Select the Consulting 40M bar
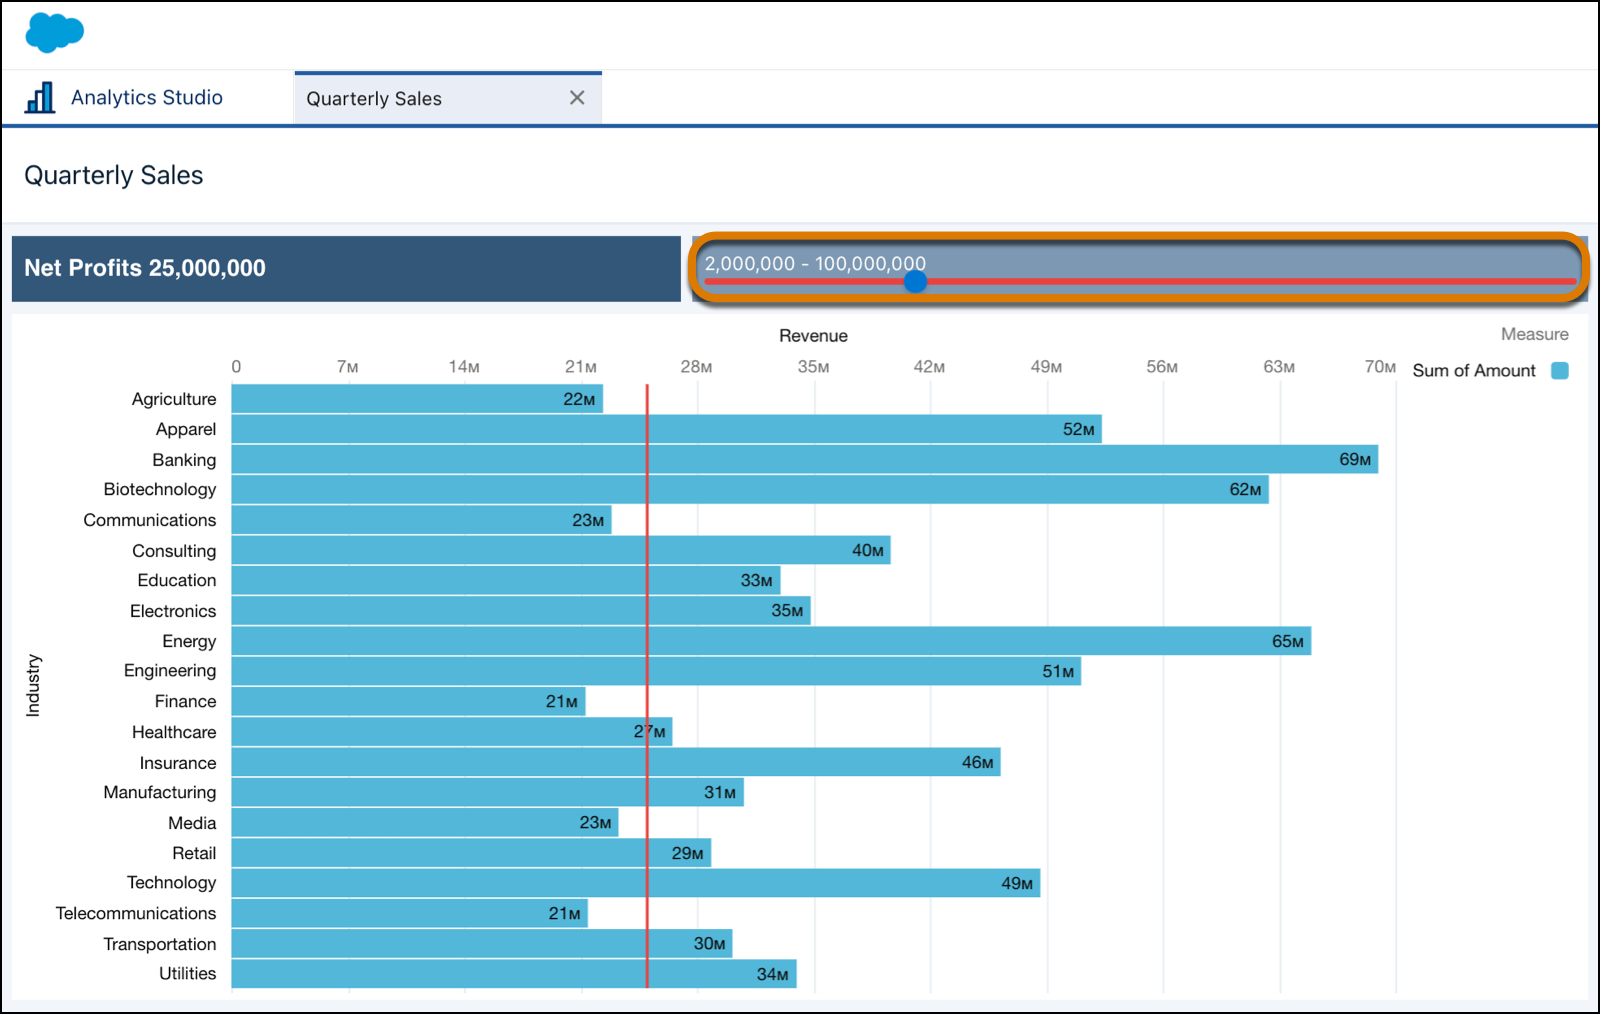 coord(561,550)
